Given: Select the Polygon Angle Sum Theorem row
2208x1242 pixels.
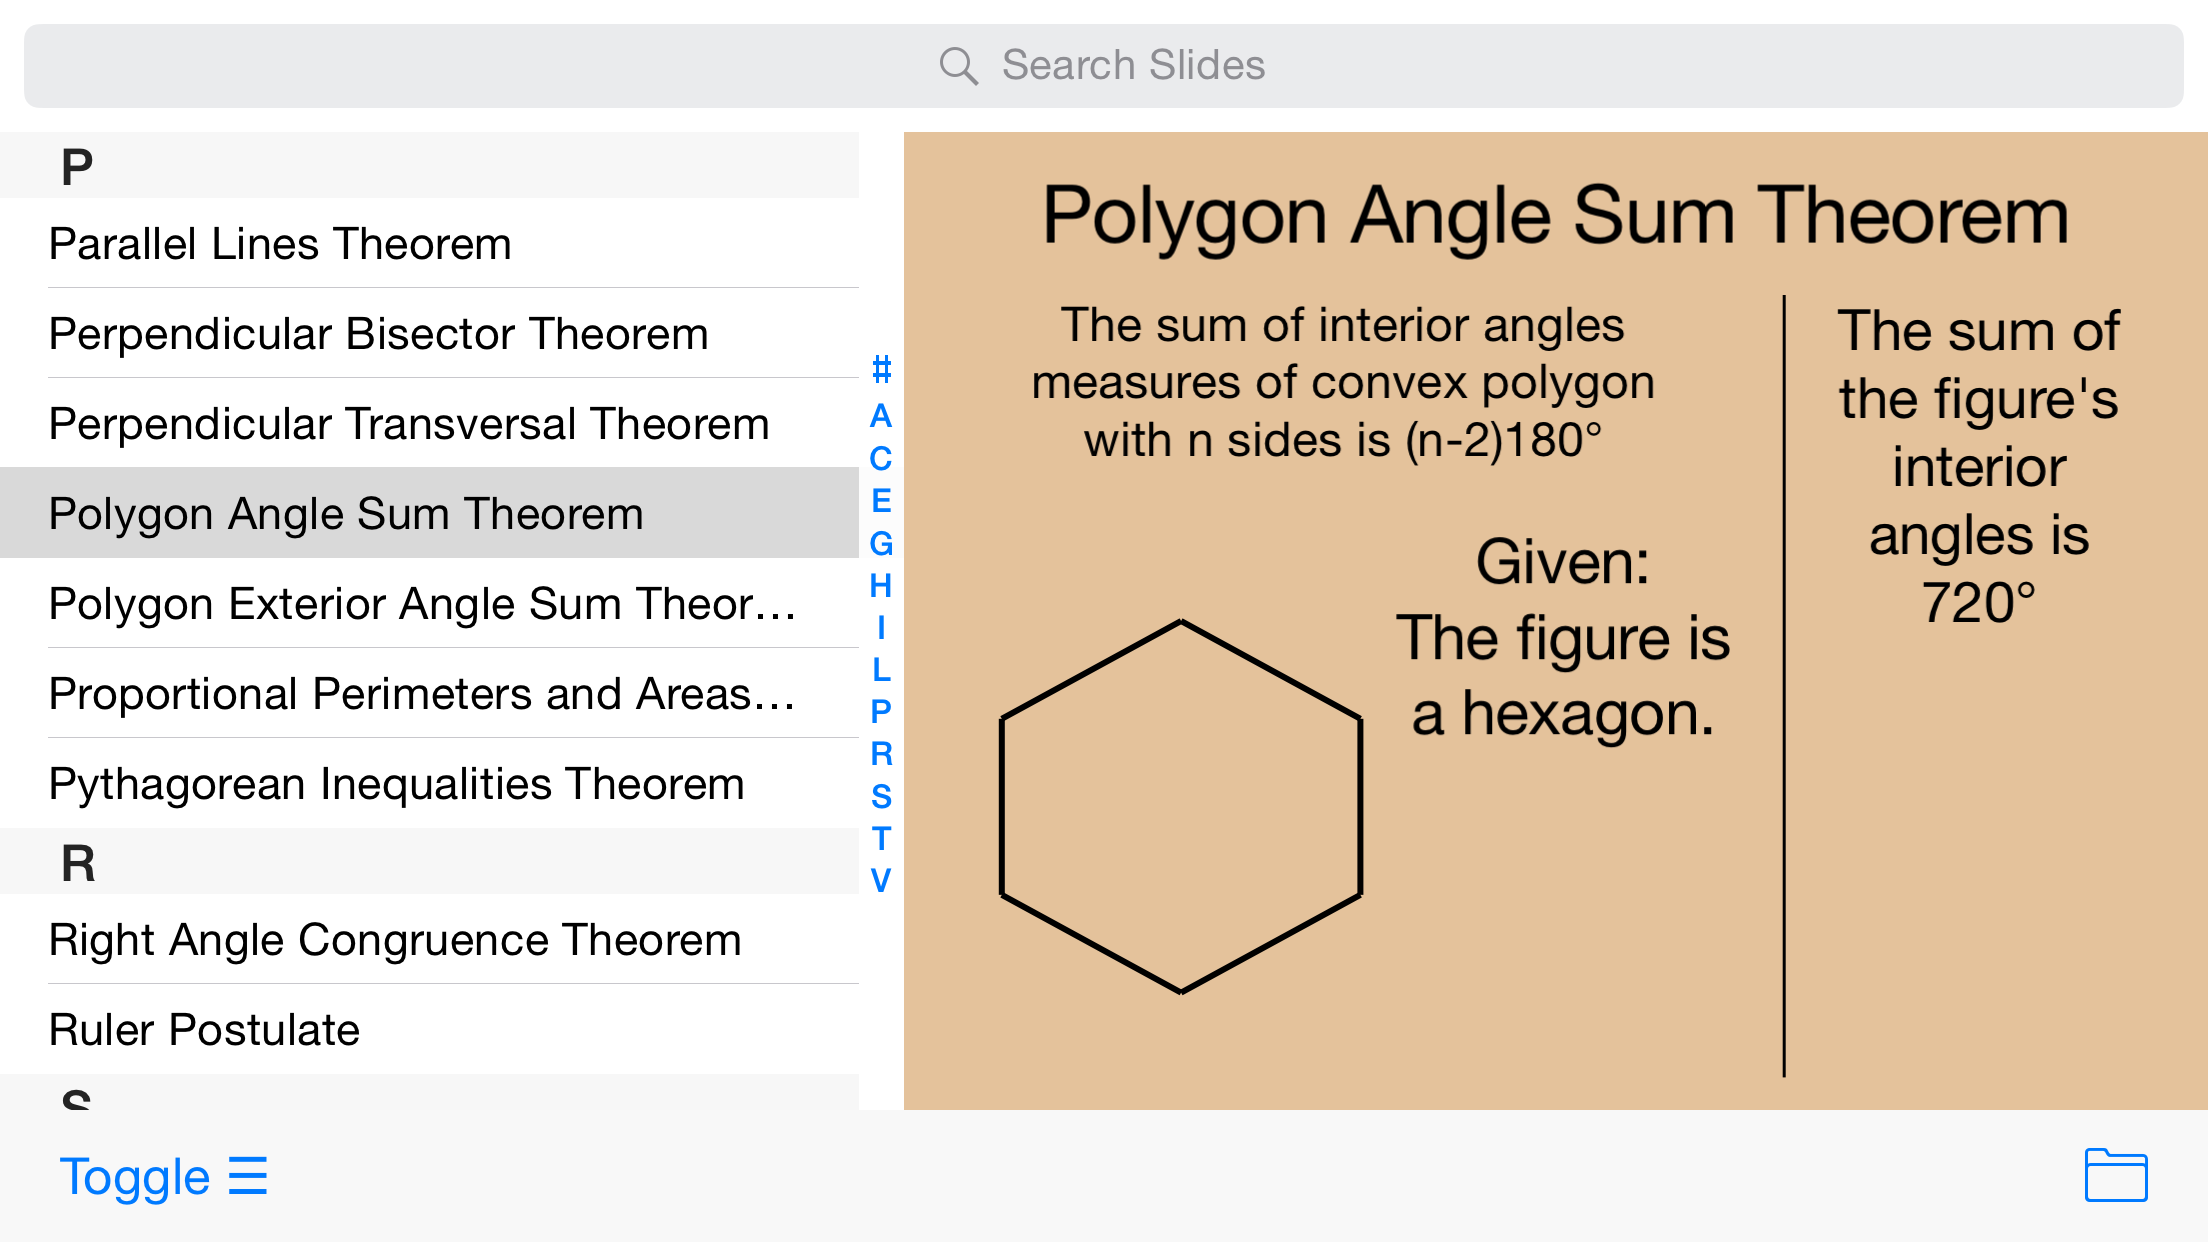Looking at the screenshot, I should [346, 514].
